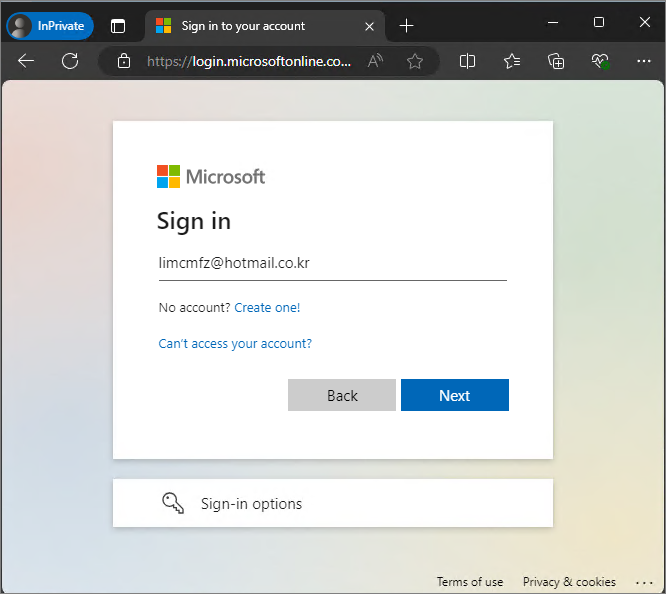
Task: Minimize the browser window
Action: pos(553,23)
